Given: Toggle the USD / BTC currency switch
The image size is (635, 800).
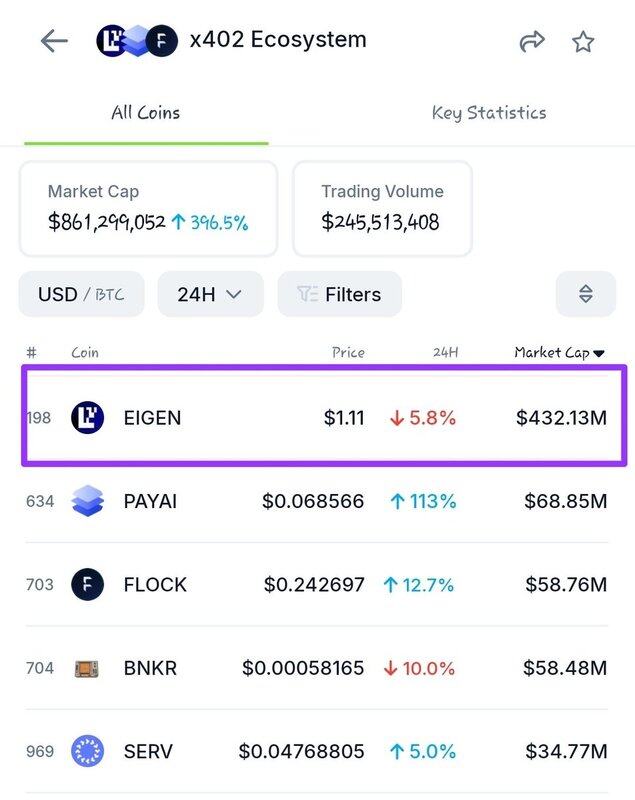Looking at the screenshot, I should pos(81,294).
